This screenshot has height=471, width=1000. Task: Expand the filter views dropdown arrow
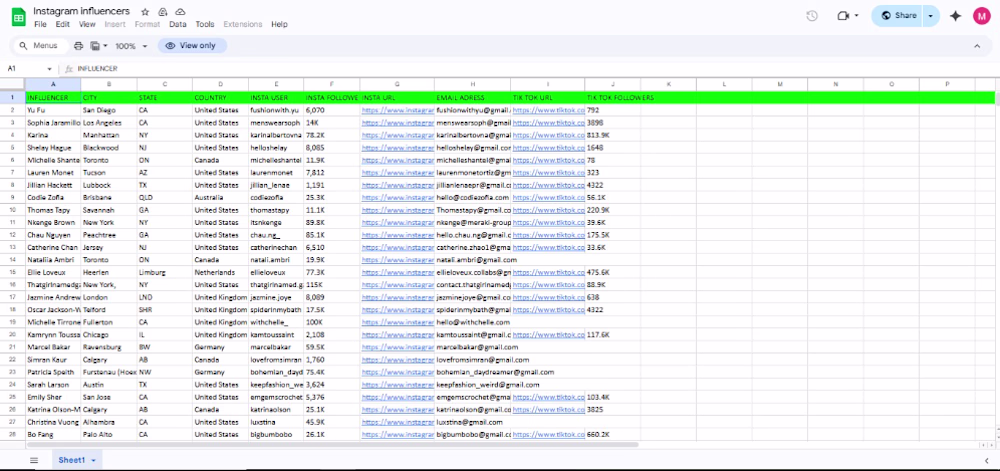pos(105,46)
